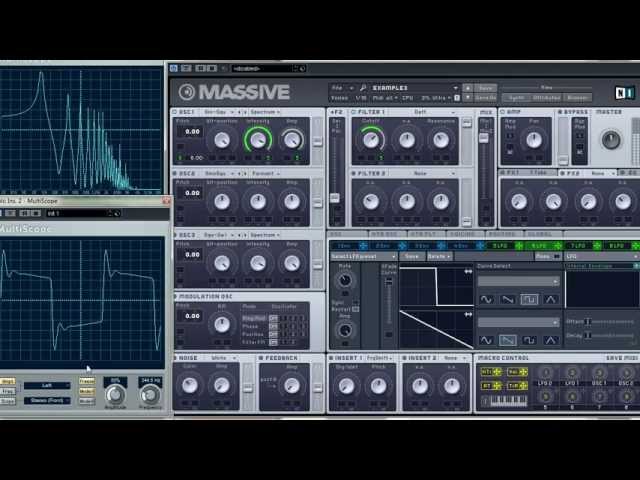Click the blue modulation handle of 4 Env

[480, 246]
